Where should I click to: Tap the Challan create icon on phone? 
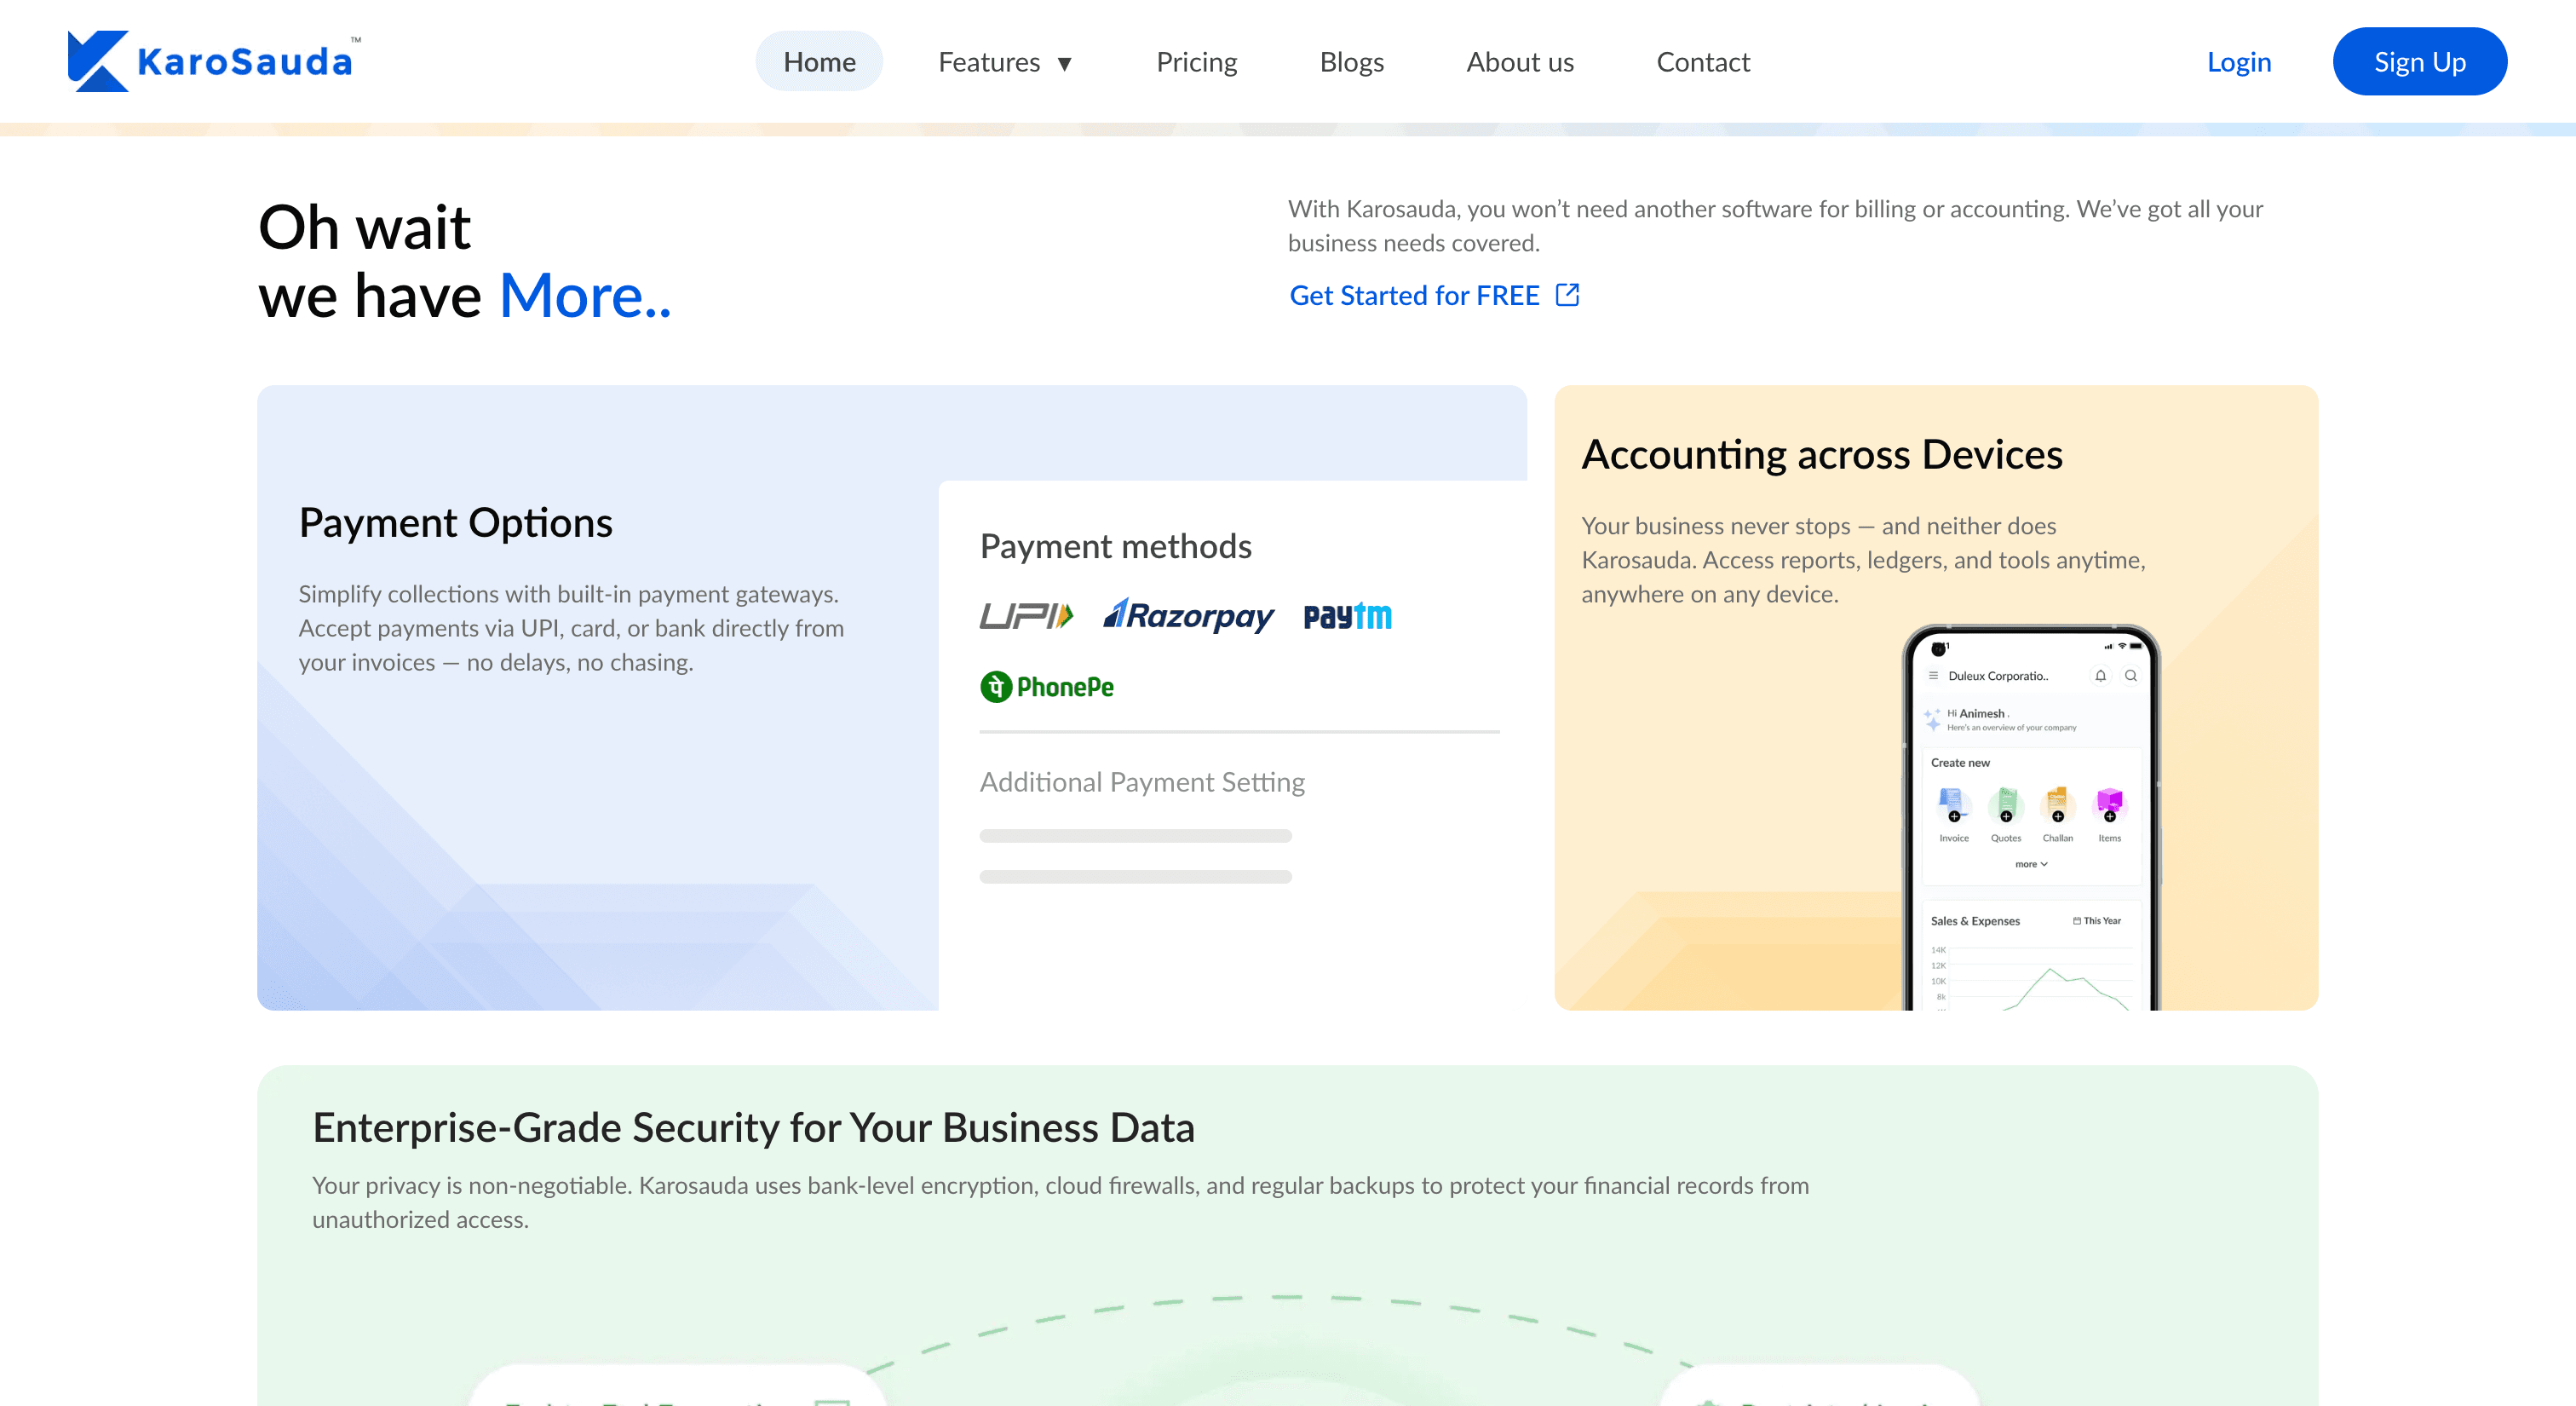2057,804
